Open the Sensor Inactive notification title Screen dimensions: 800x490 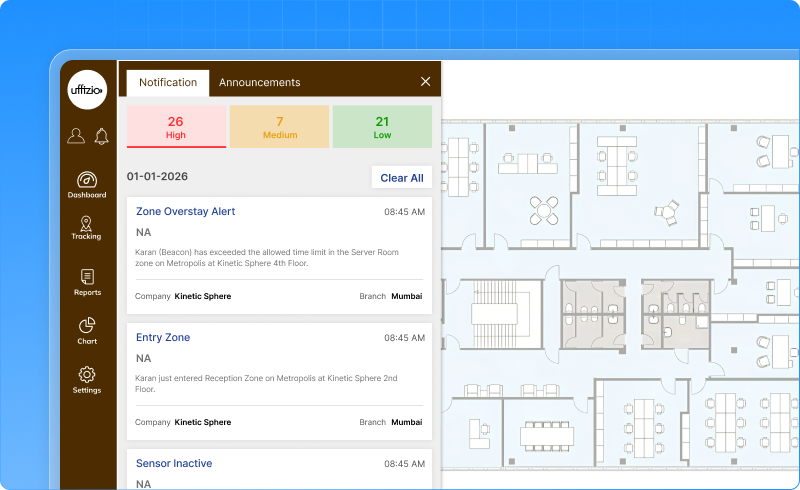[x=174, y=464]
